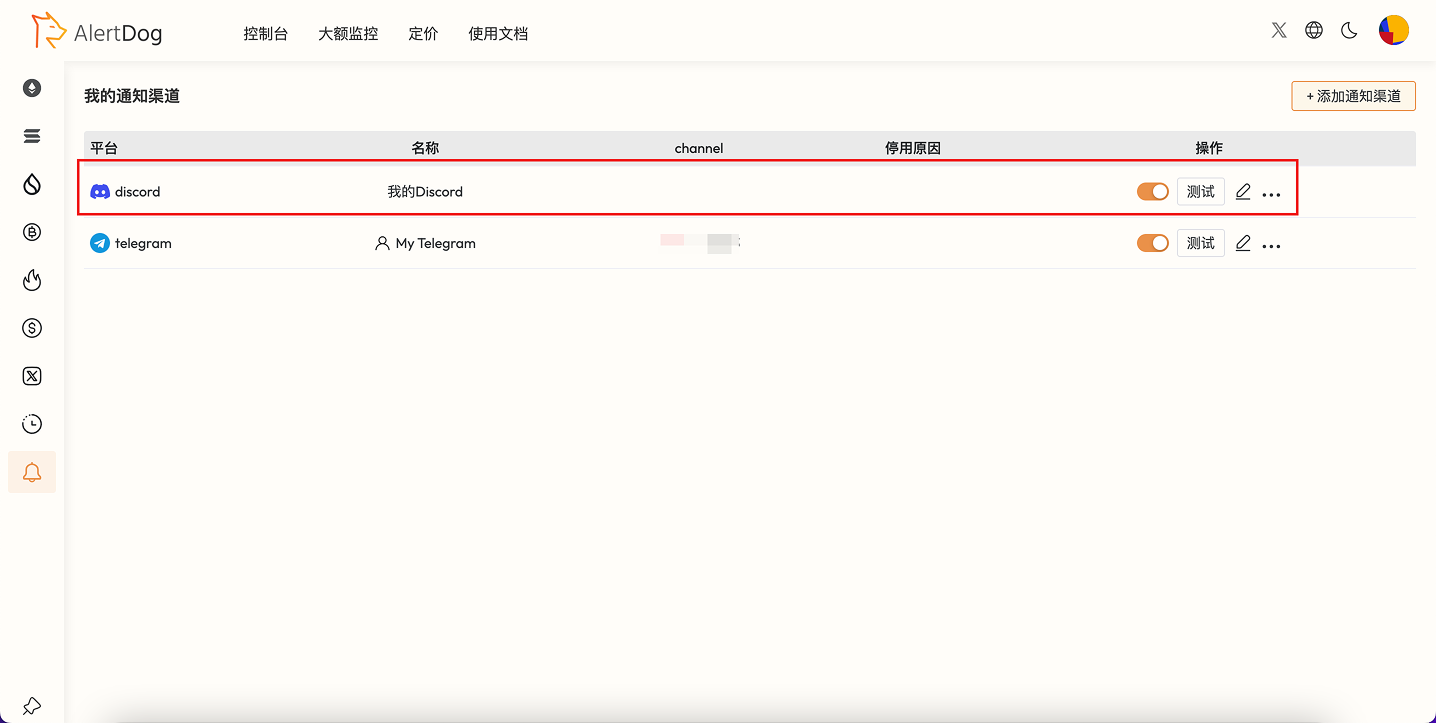Click the edit pencil for 我的Discord
The image size is (1436, 723).
pos(1243,191)
